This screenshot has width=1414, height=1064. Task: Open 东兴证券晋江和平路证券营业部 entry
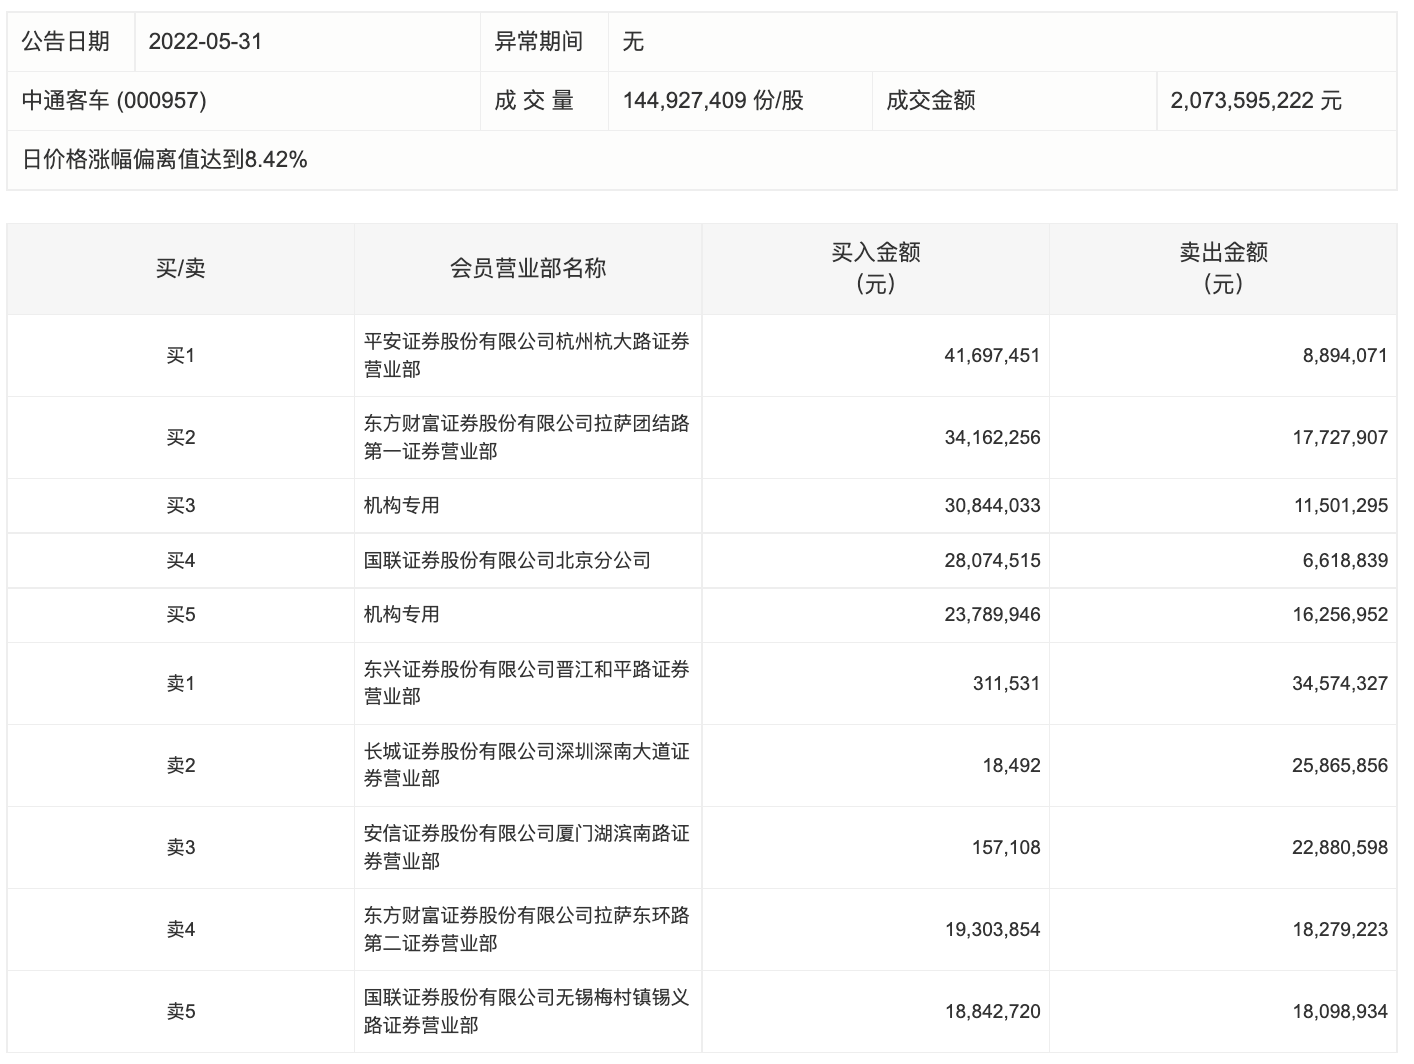526,683
